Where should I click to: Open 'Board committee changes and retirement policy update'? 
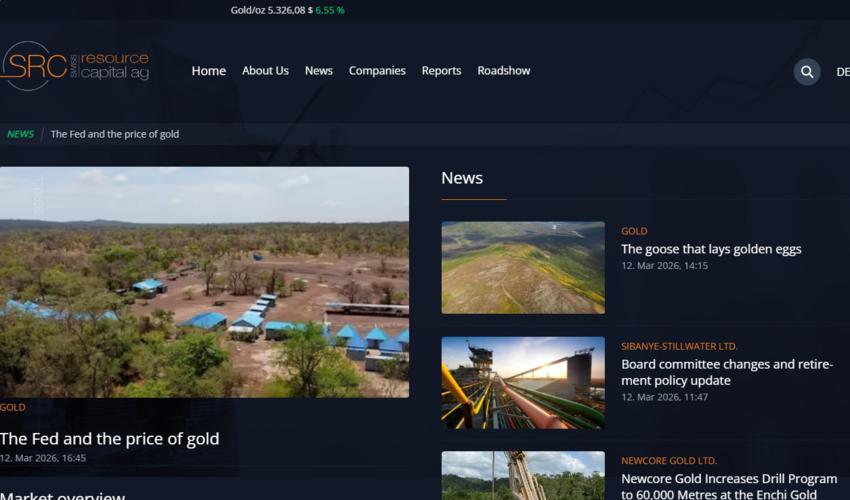click(727, 372)
